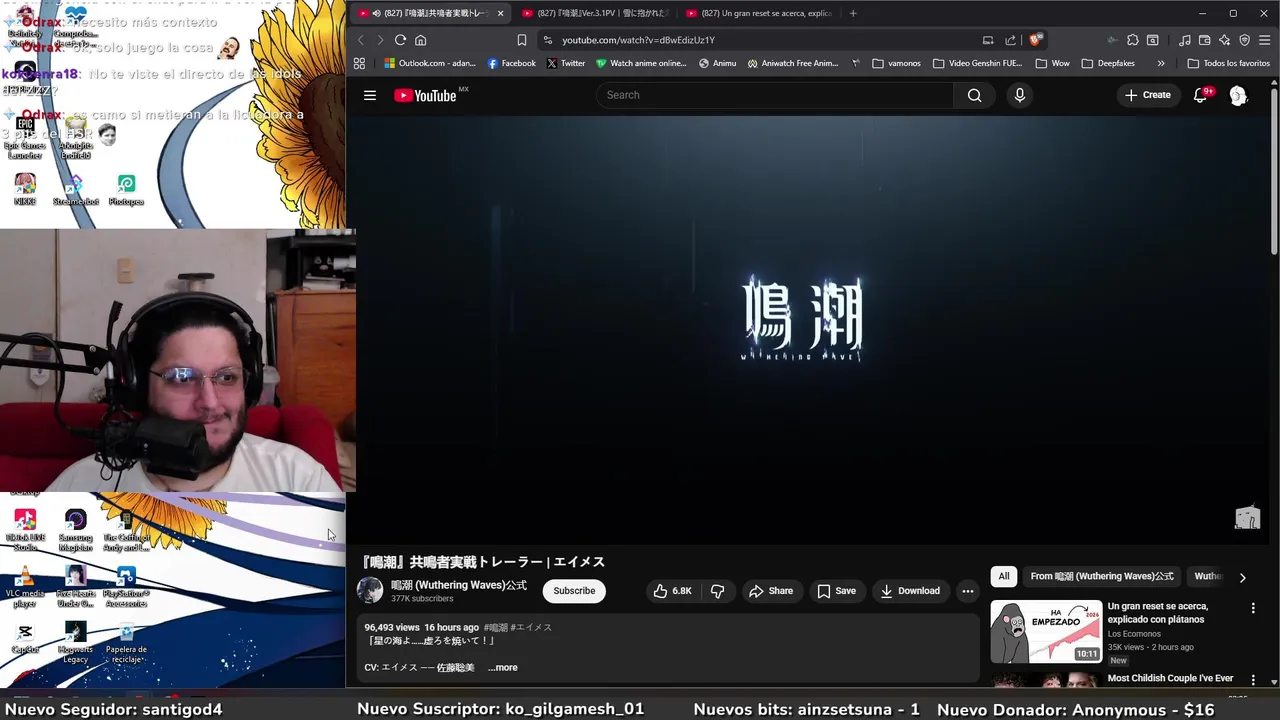Click the Download button

[x=910, y=591]
